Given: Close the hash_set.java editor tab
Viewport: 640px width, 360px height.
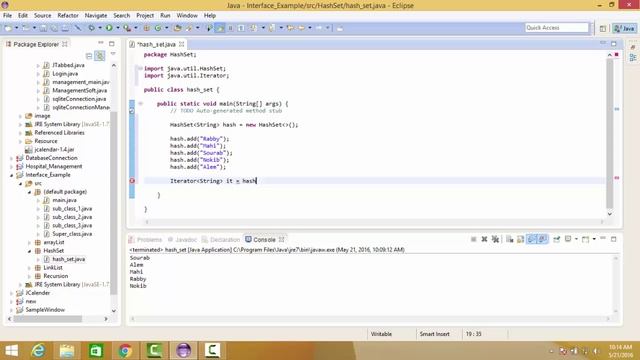Looking at the screenshot, I should click(x=181, y=44).
